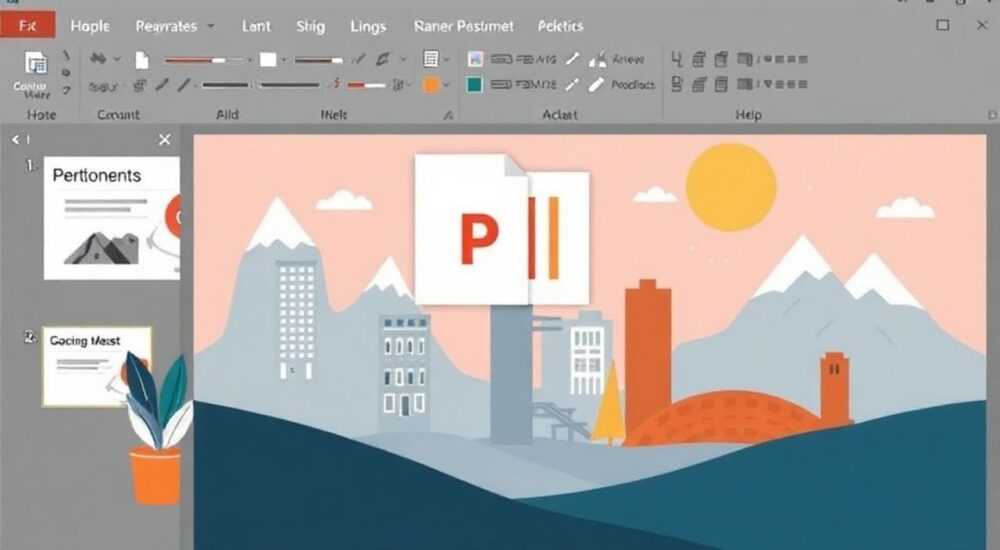
Task: Click the layered copy icon in second row
Action: [x=140, y=85]
